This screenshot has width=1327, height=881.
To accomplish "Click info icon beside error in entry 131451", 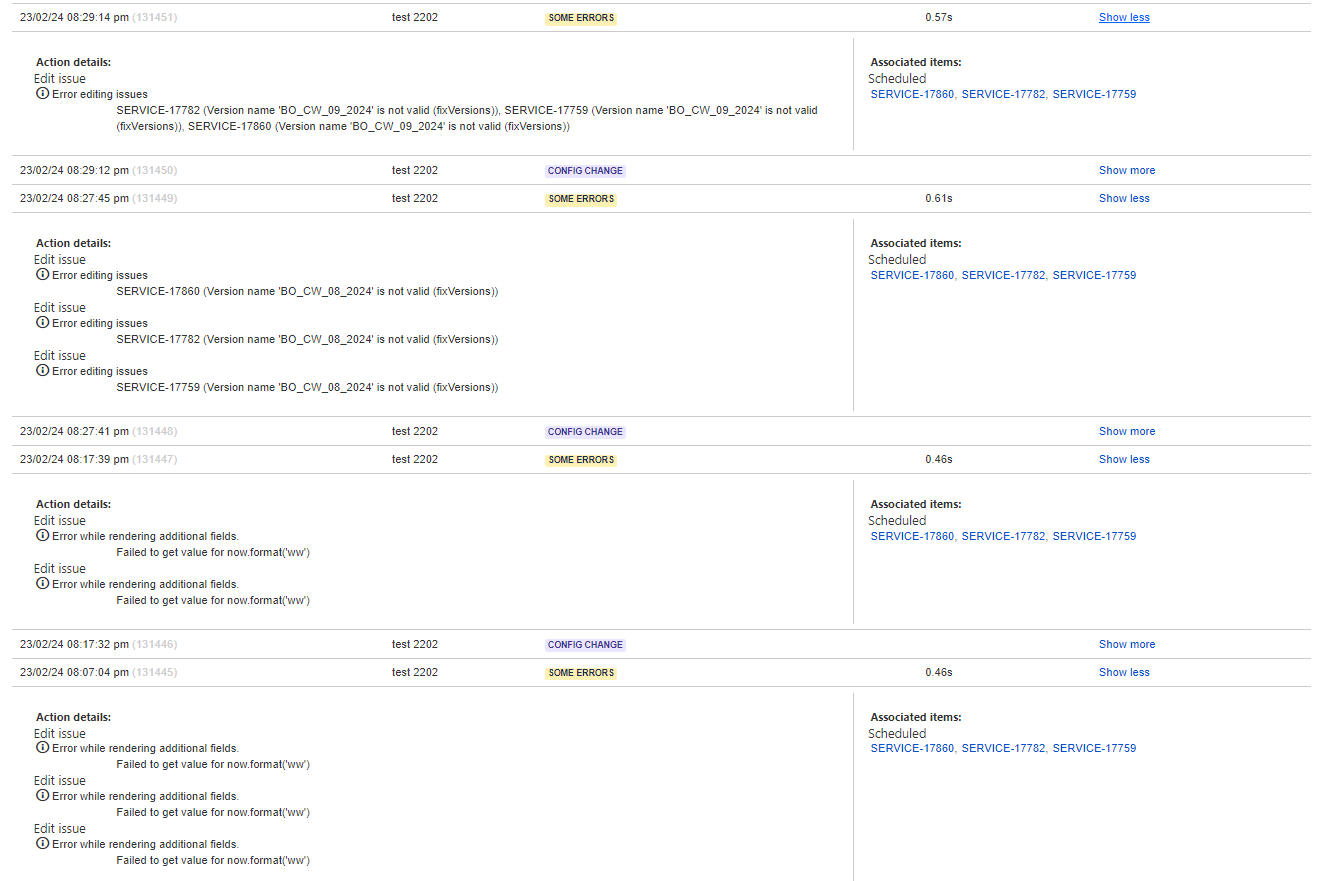I will pyautogui.click(x=42, y=94).
